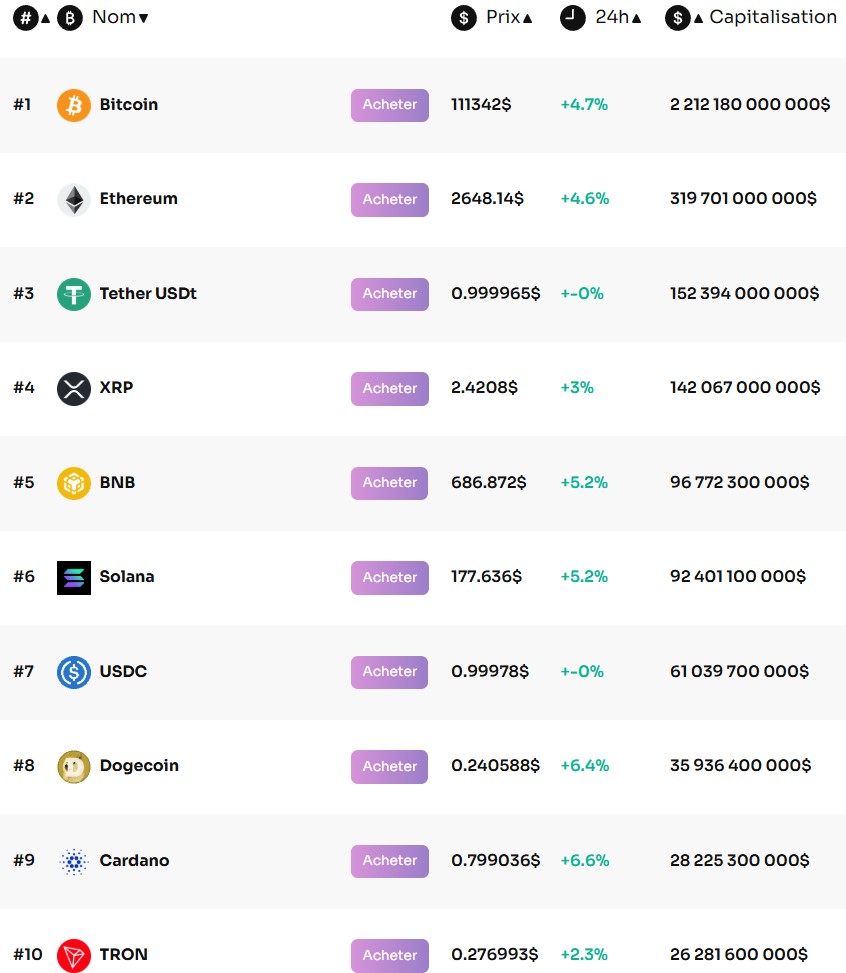Screen dimensions: 846x973
Task: Click the Dogecoin logo
Action: (74, 766)
